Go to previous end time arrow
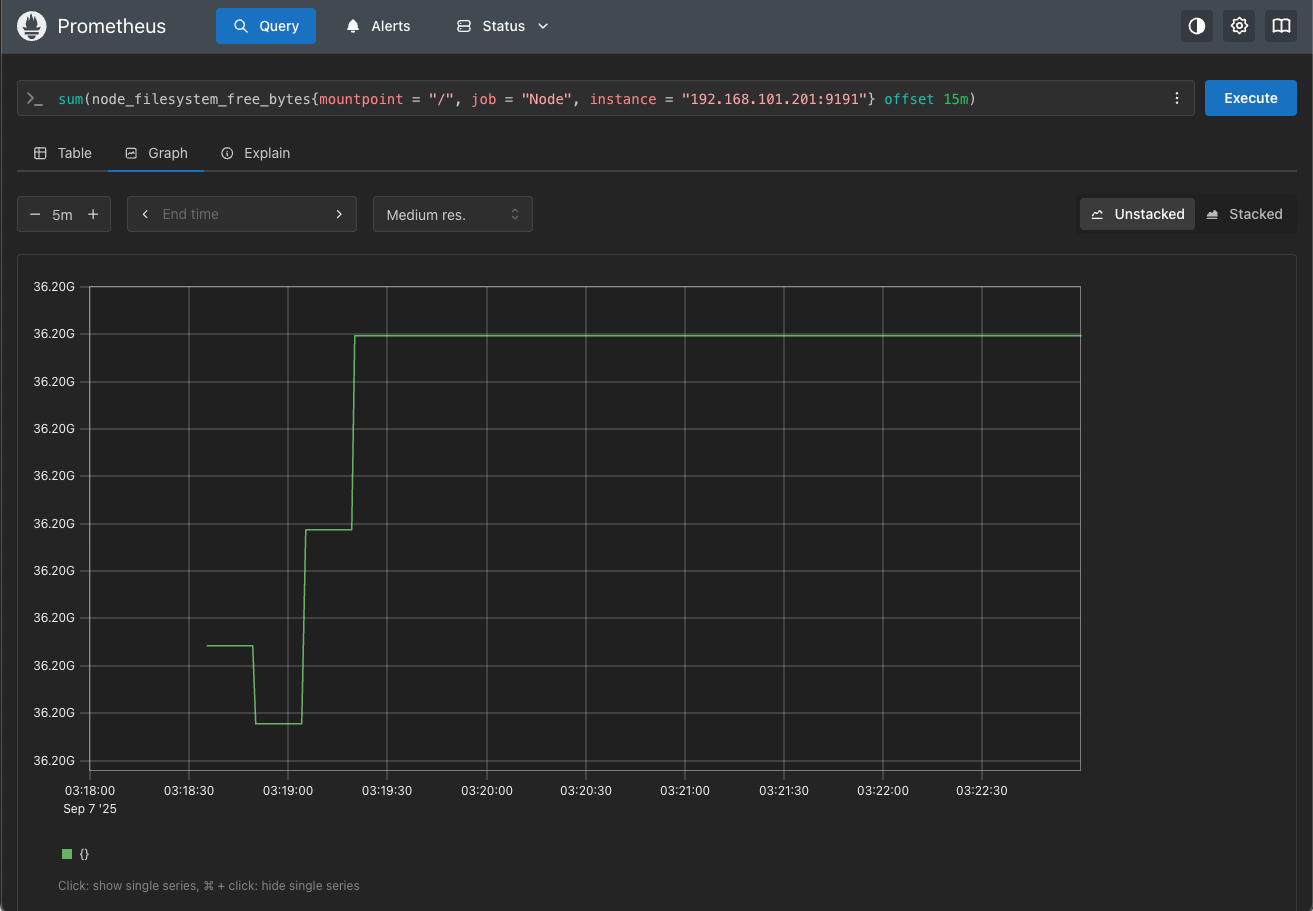Viewport: 1313px width, 911px height. point(146,214)
